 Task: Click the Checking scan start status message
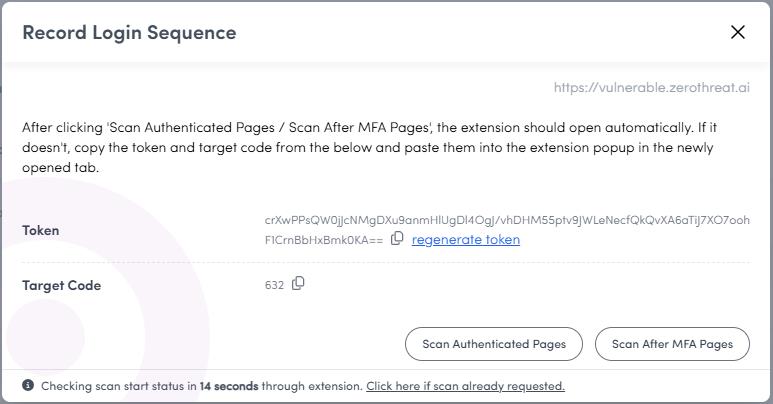(x=202, y=386)
